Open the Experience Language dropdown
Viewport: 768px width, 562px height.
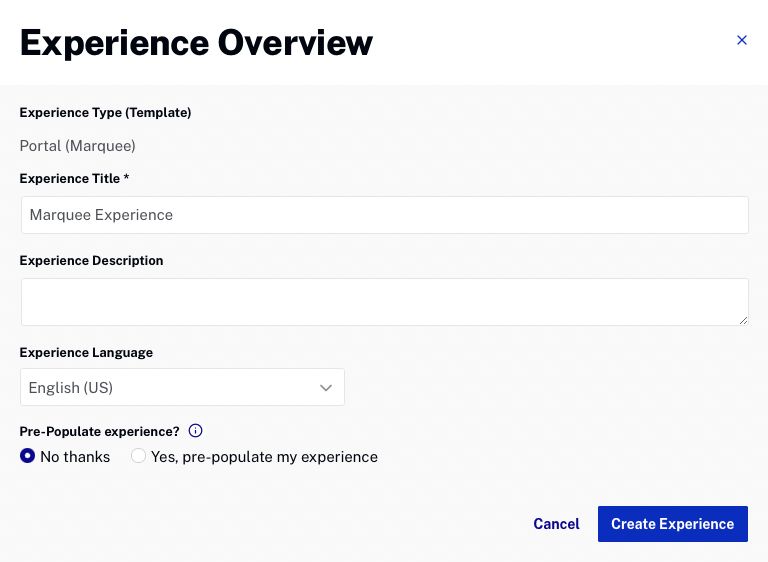(x=182, y=387)
